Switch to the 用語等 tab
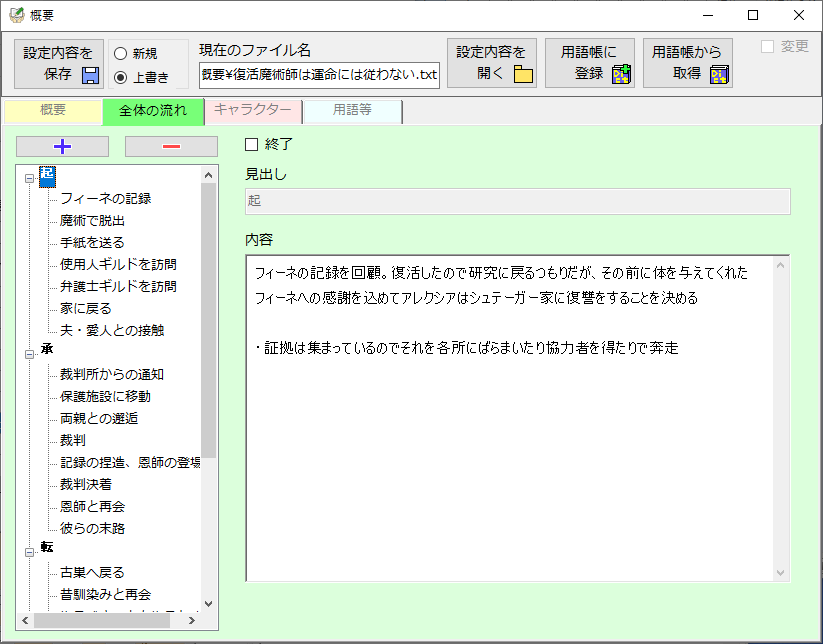823x644 pixels. [x=353, y=110]
